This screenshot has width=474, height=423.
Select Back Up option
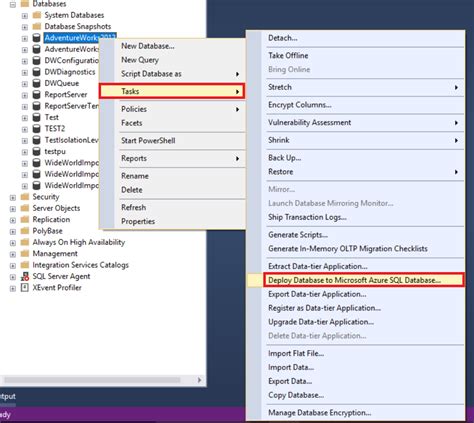(355, 158)
